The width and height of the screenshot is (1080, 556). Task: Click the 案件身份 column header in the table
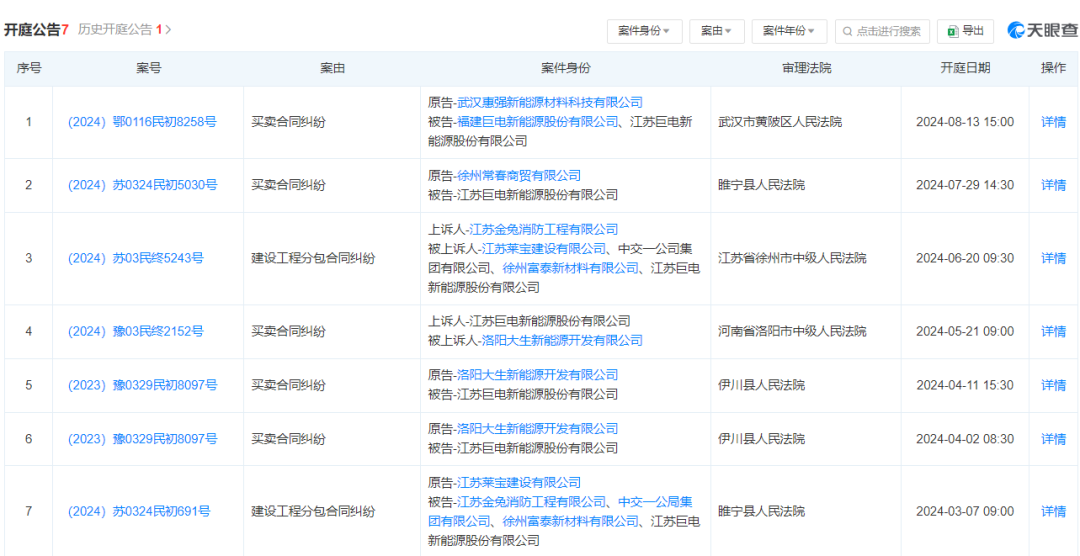coord(565,68)
